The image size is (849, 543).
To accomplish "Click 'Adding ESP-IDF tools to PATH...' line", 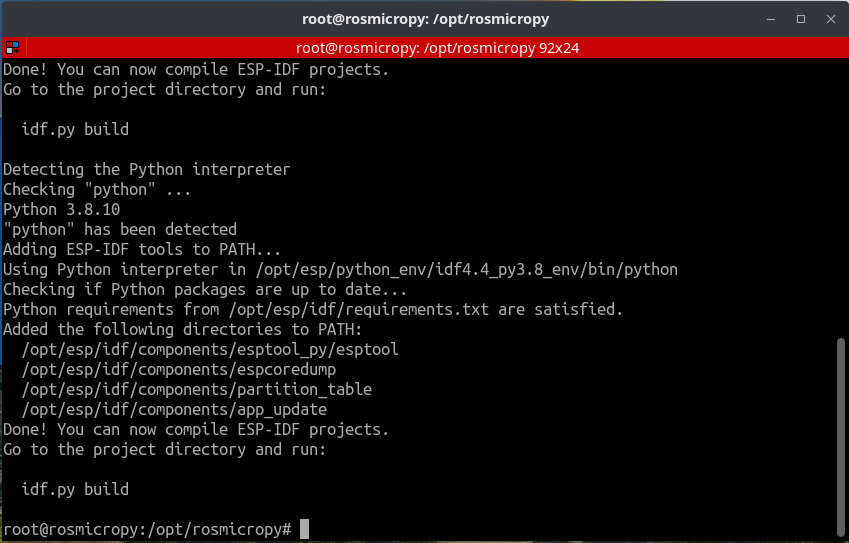I will (x=142, y=249).
